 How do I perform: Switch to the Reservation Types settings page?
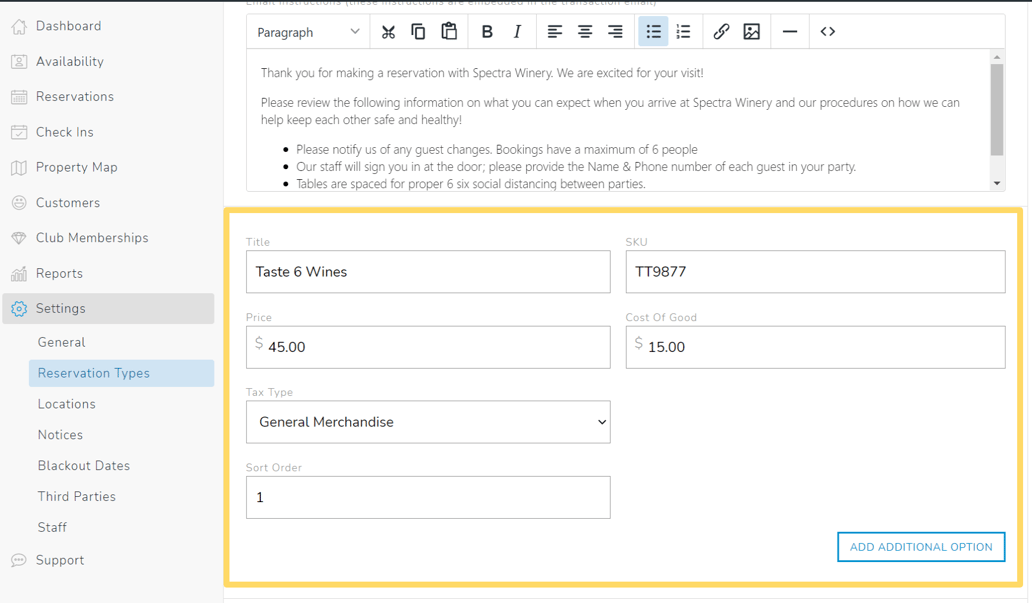click(95, 372)
